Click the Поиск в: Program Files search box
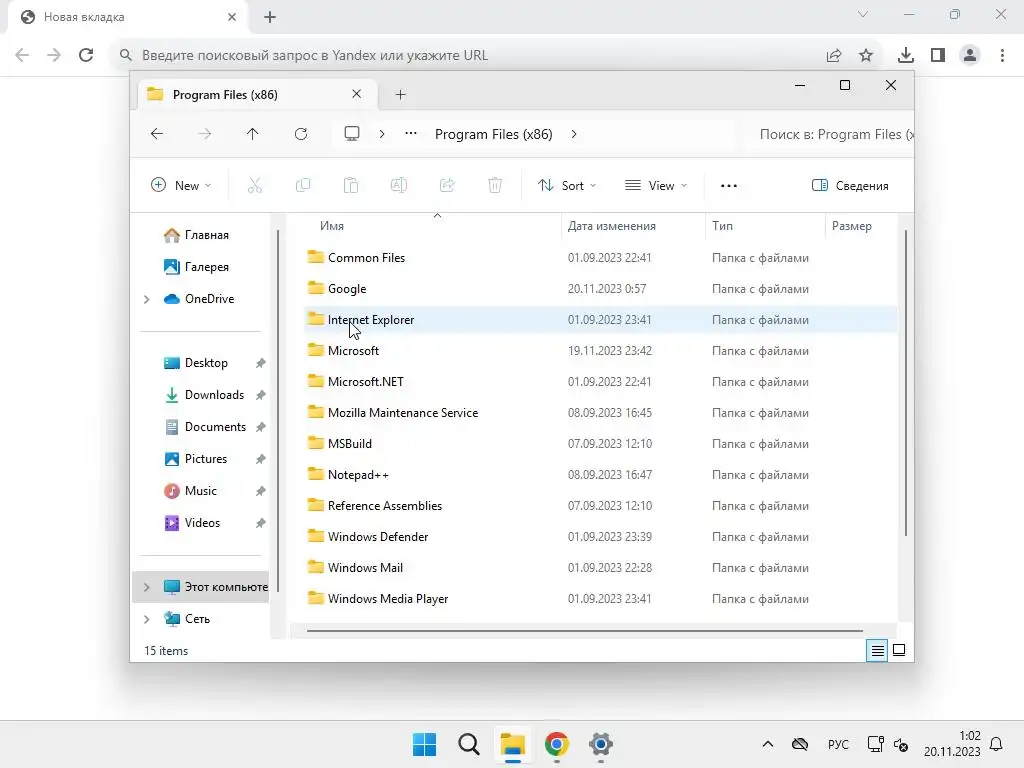1024x768 pixels. (829, 134)
